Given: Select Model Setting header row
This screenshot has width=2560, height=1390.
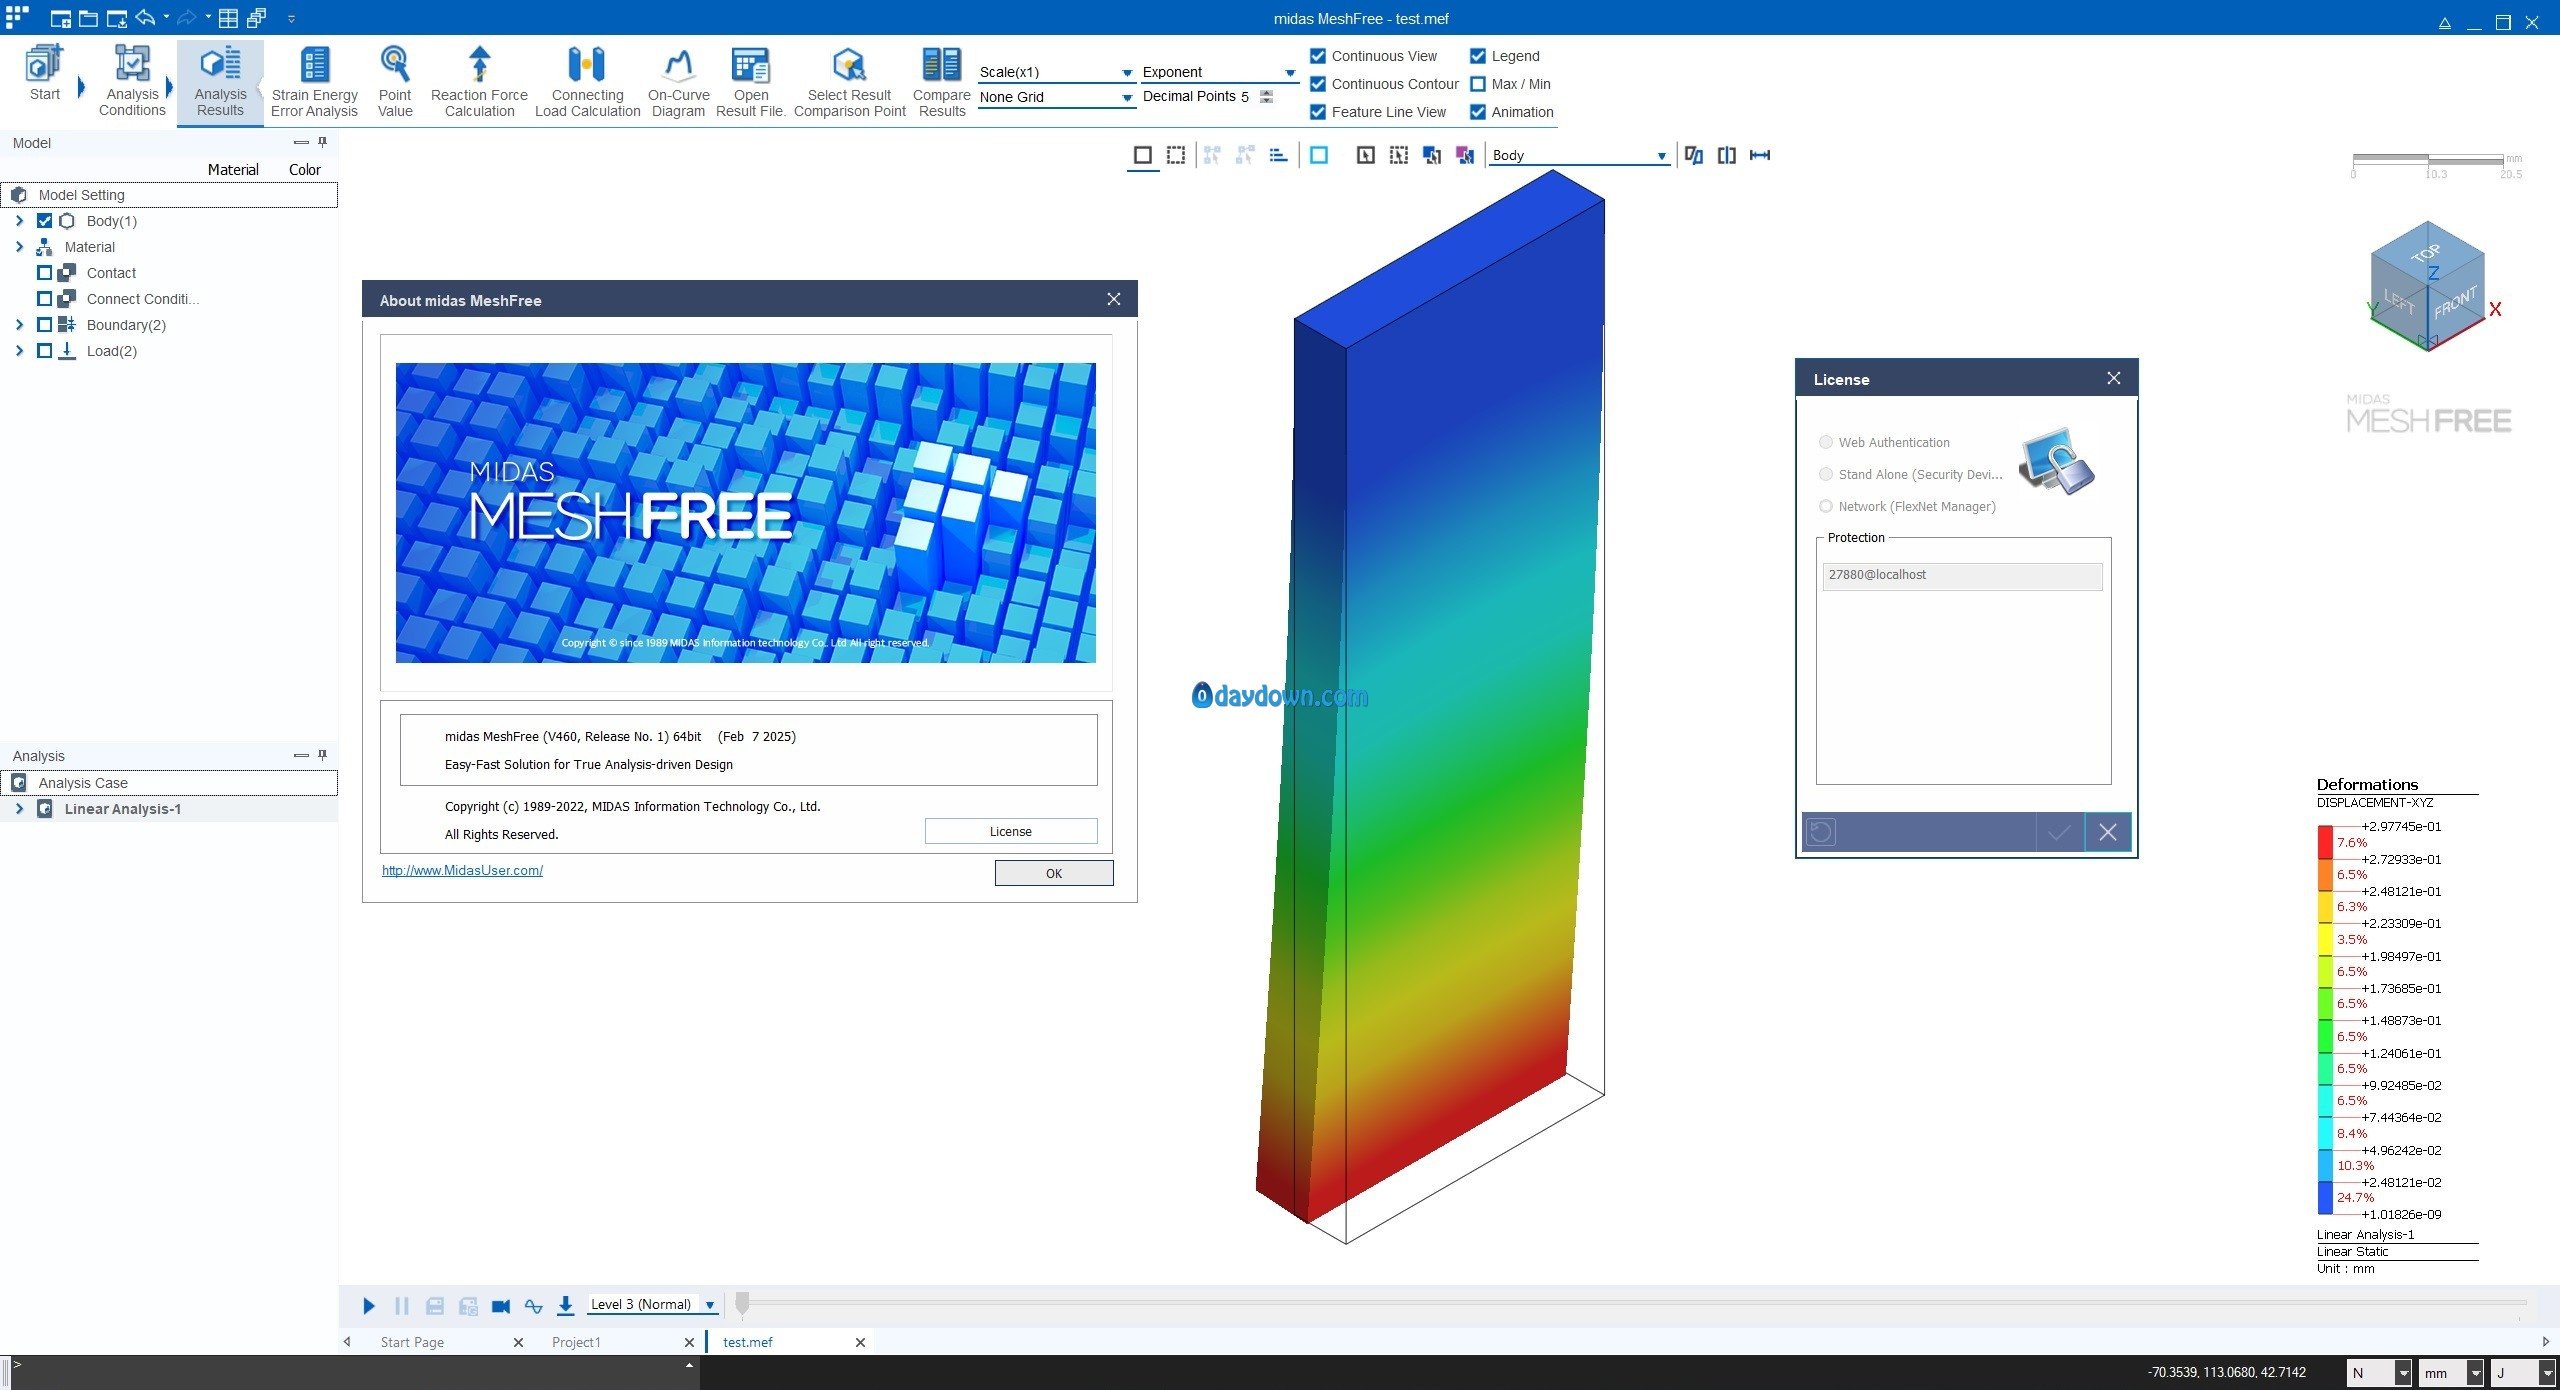Looking at the screenshot, I should coord(170,195).
